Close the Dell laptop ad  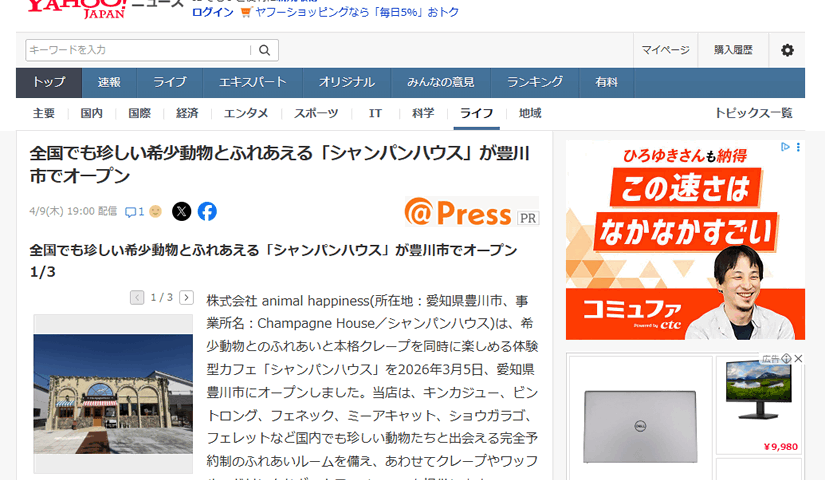[x=798, y=359]
